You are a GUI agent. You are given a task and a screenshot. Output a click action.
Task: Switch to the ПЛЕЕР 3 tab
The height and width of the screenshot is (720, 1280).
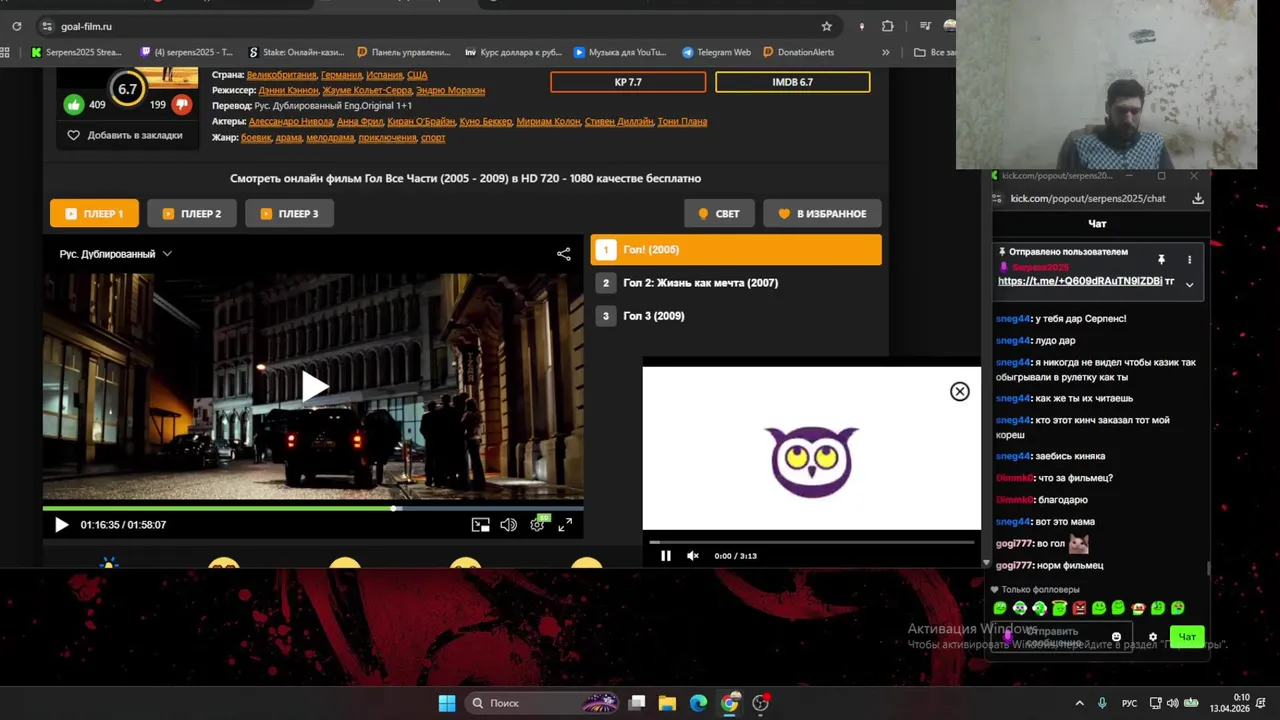289,213
